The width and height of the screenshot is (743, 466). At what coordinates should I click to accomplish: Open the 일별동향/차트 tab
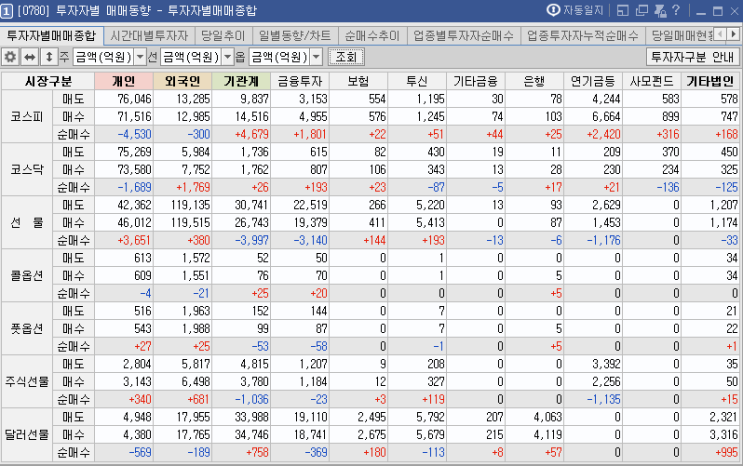[295, 36]
